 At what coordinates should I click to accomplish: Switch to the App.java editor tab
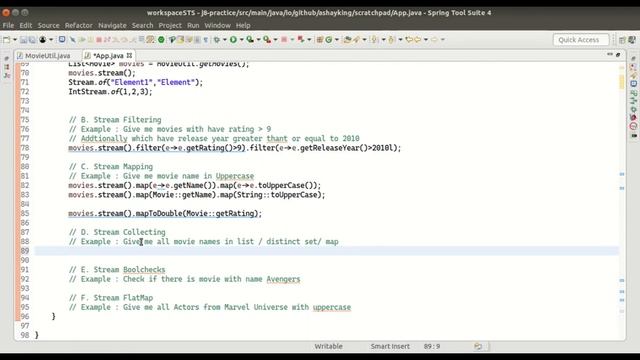point(108,56)
